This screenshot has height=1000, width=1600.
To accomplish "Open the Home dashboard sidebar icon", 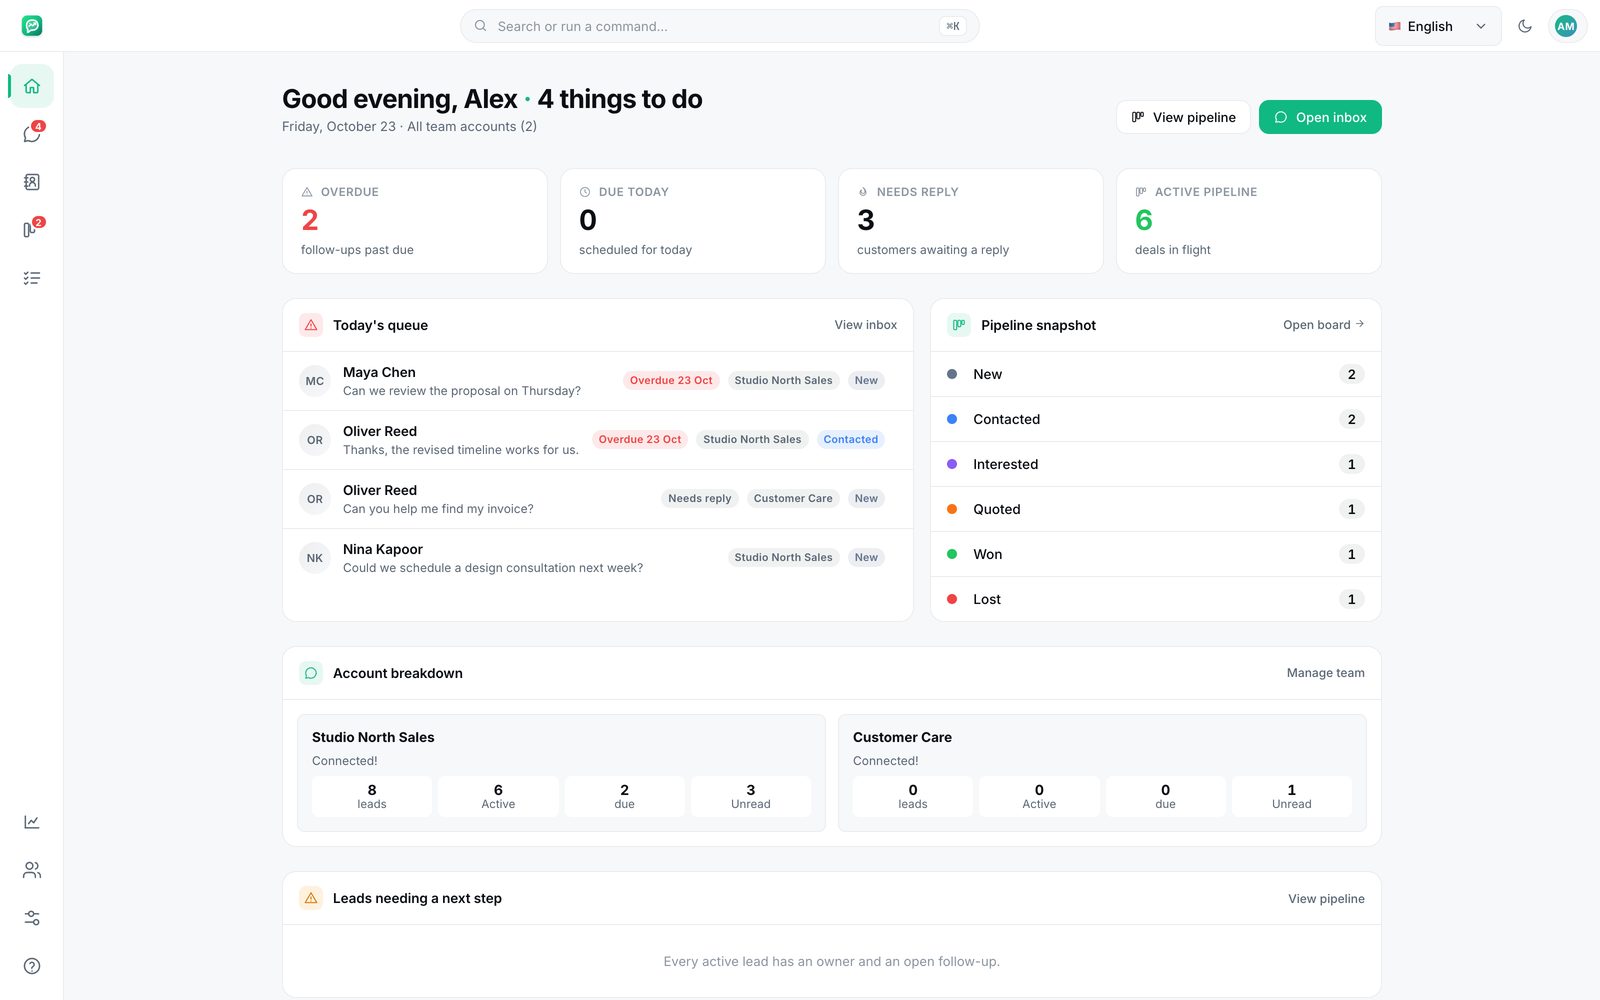I will [x=32, y=86].
